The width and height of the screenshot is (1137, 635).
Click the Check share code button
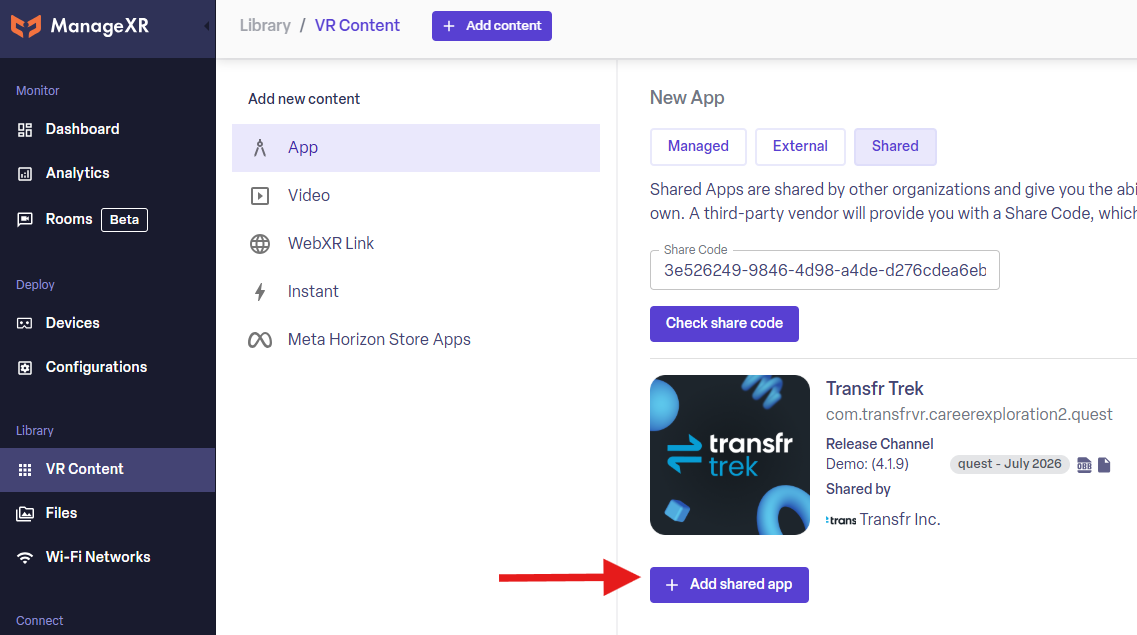724,323
